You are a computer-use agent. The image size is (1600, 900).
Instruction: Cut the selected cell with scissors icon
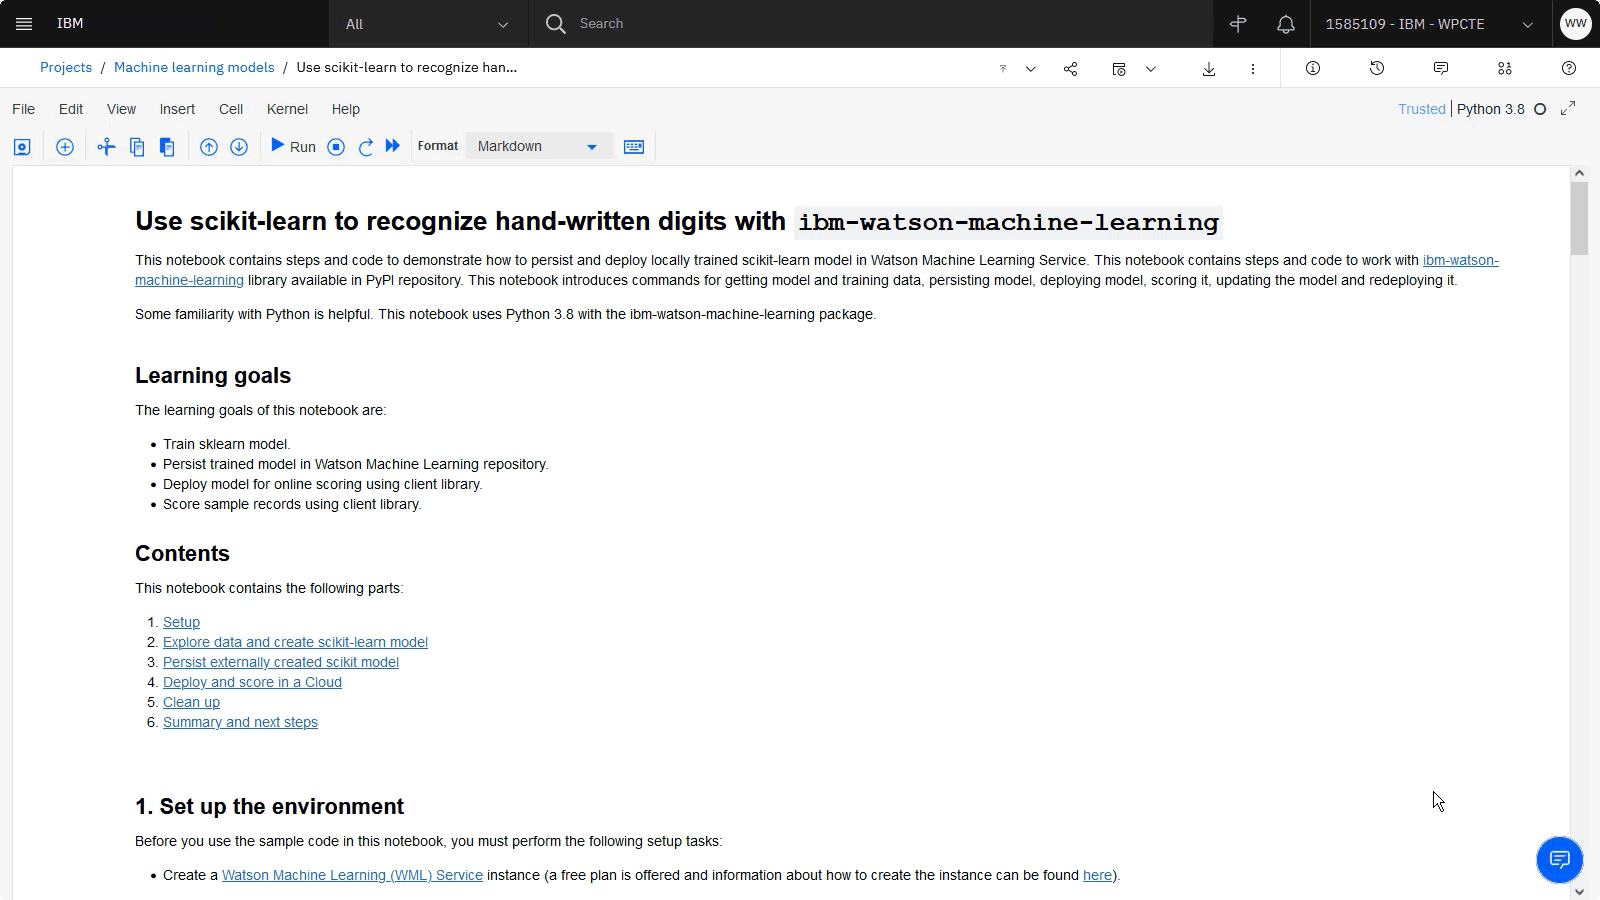[106, 147]
